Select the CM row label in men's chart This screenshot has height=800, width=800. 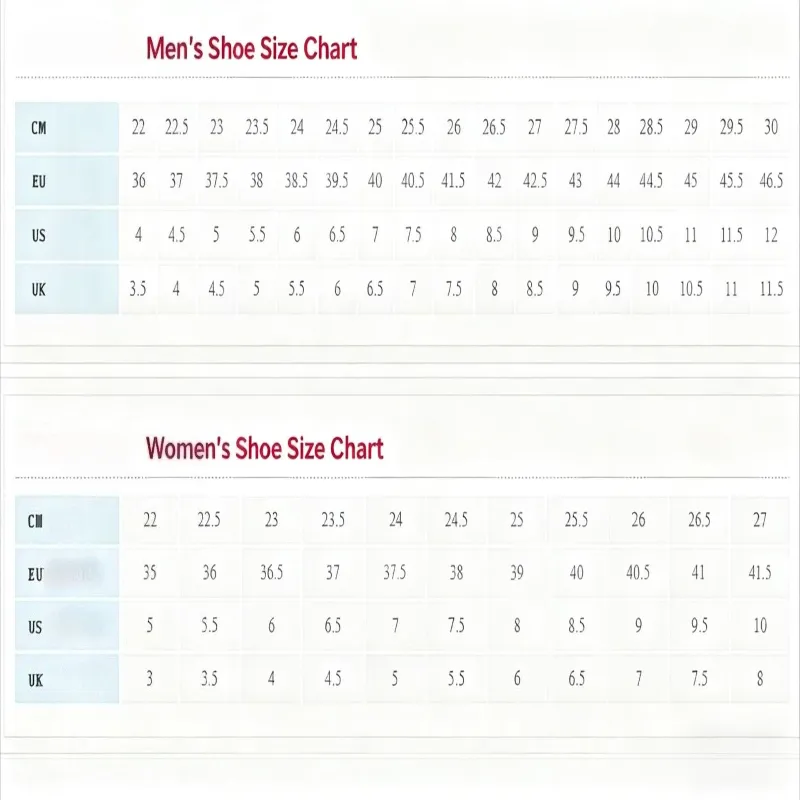tap(38, 127)
